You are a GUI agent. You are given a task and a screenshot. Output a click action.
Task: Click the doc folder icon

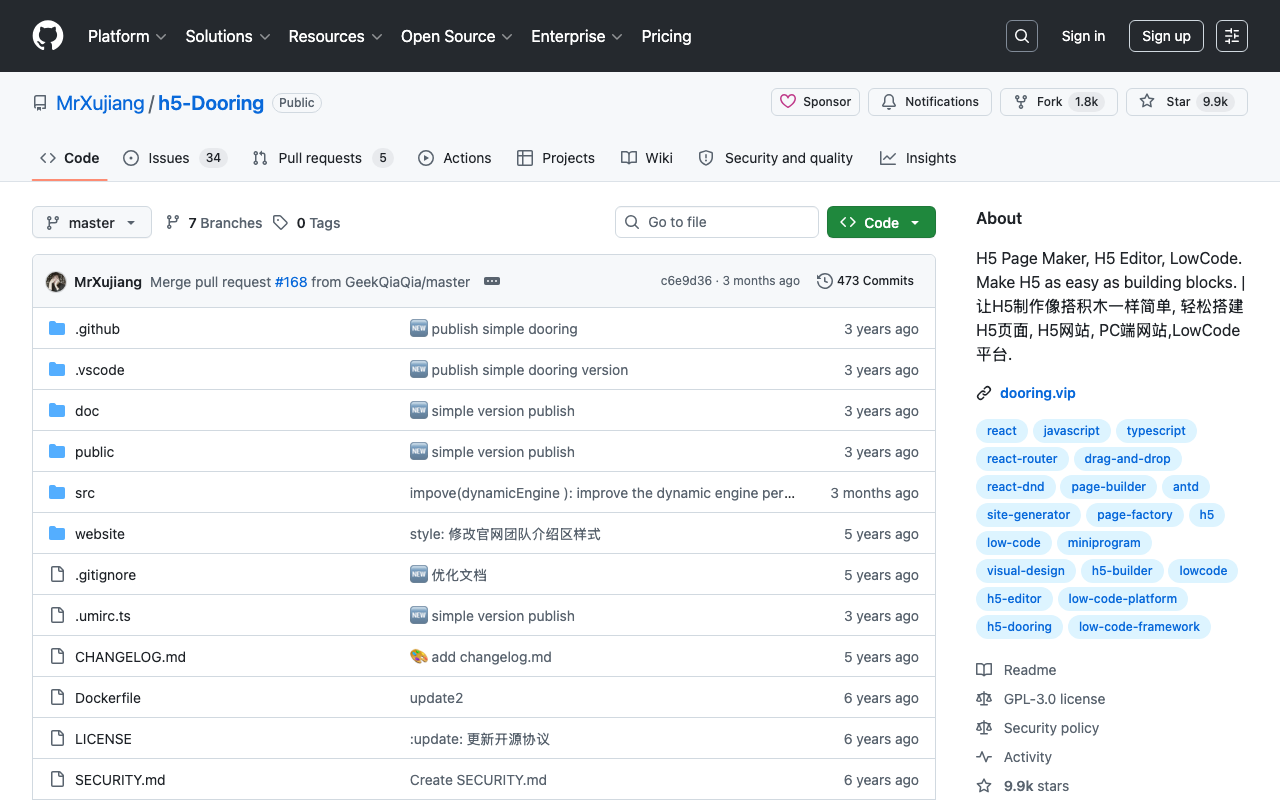(57, 411)
